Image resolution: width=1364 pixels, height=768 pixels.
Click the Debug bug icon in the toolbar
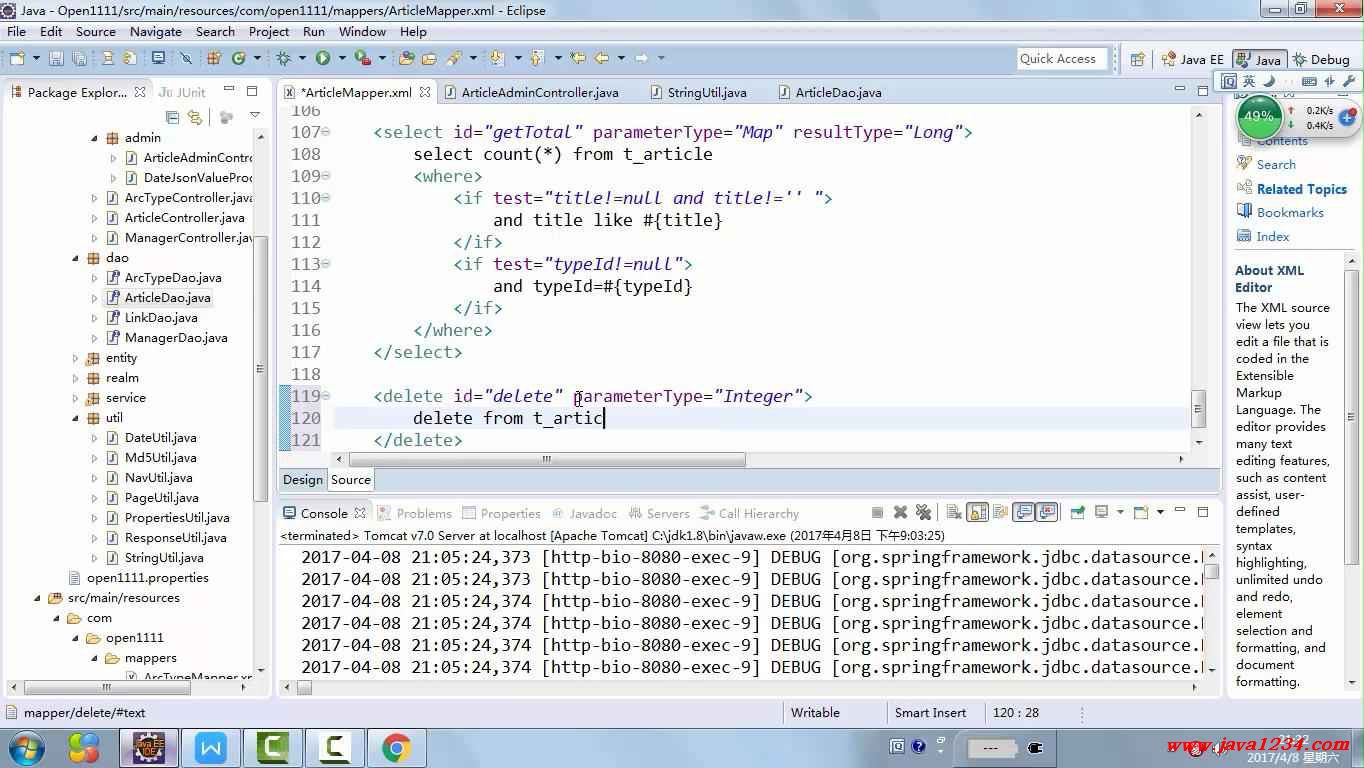point(284,59)
